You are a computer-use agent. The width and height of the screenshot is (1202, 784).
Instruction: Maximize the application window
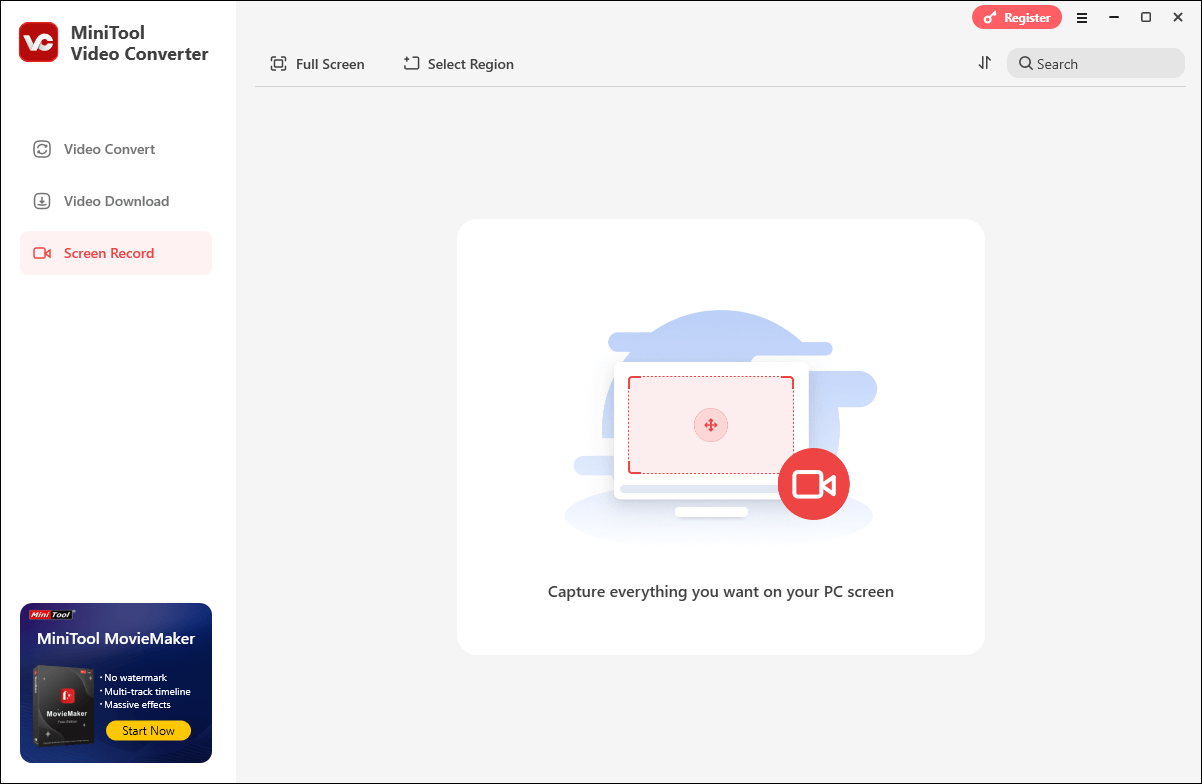1146,18
